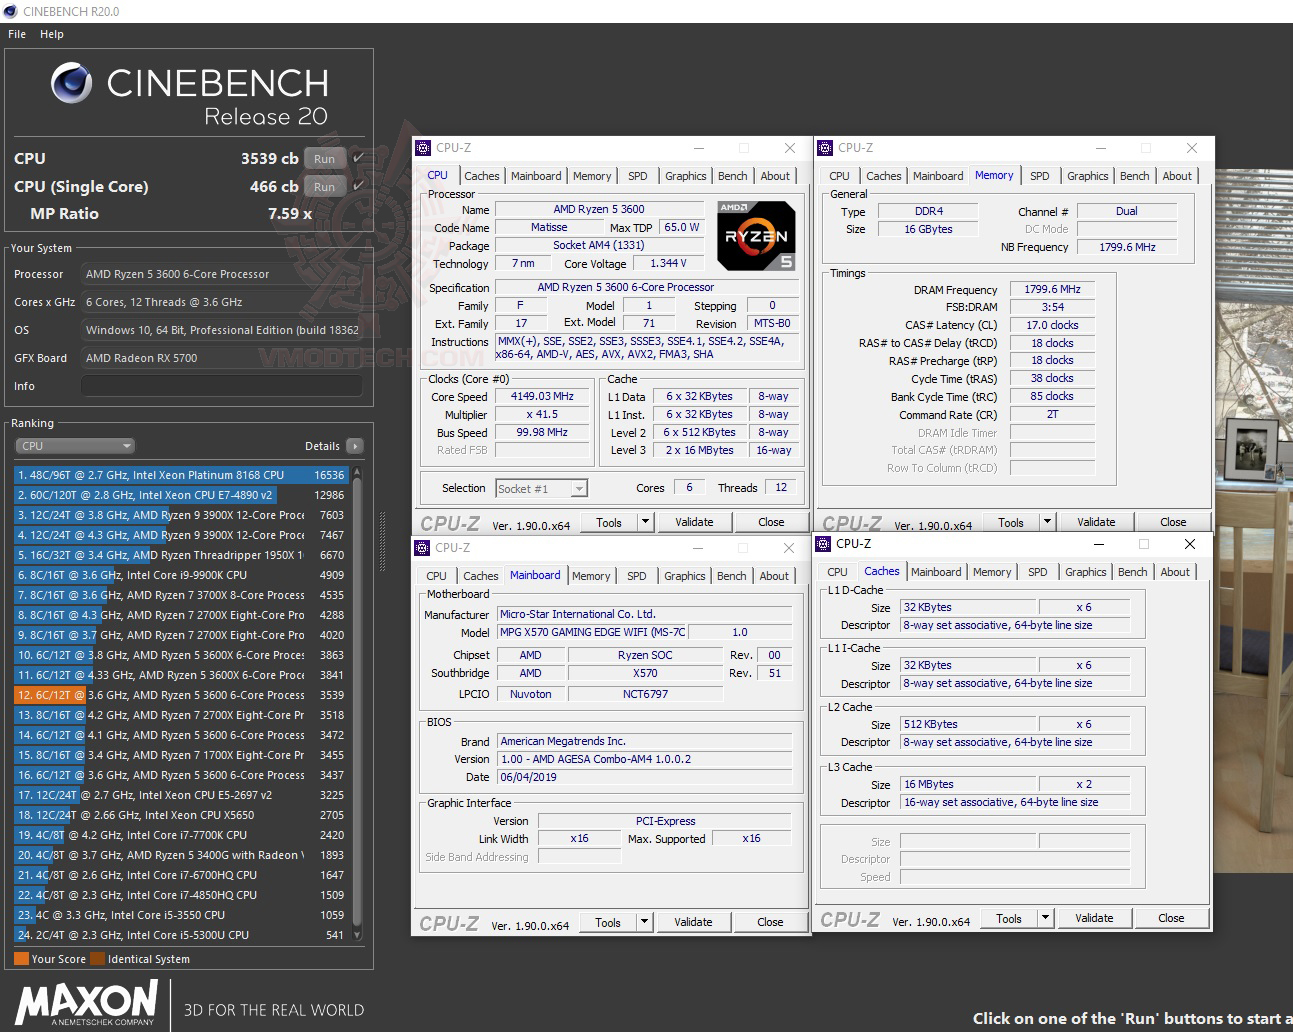Switch to the Bench tab in the CPU-Z window showing the Ryzen logo

pyautogui.click(x=733, y=176)
